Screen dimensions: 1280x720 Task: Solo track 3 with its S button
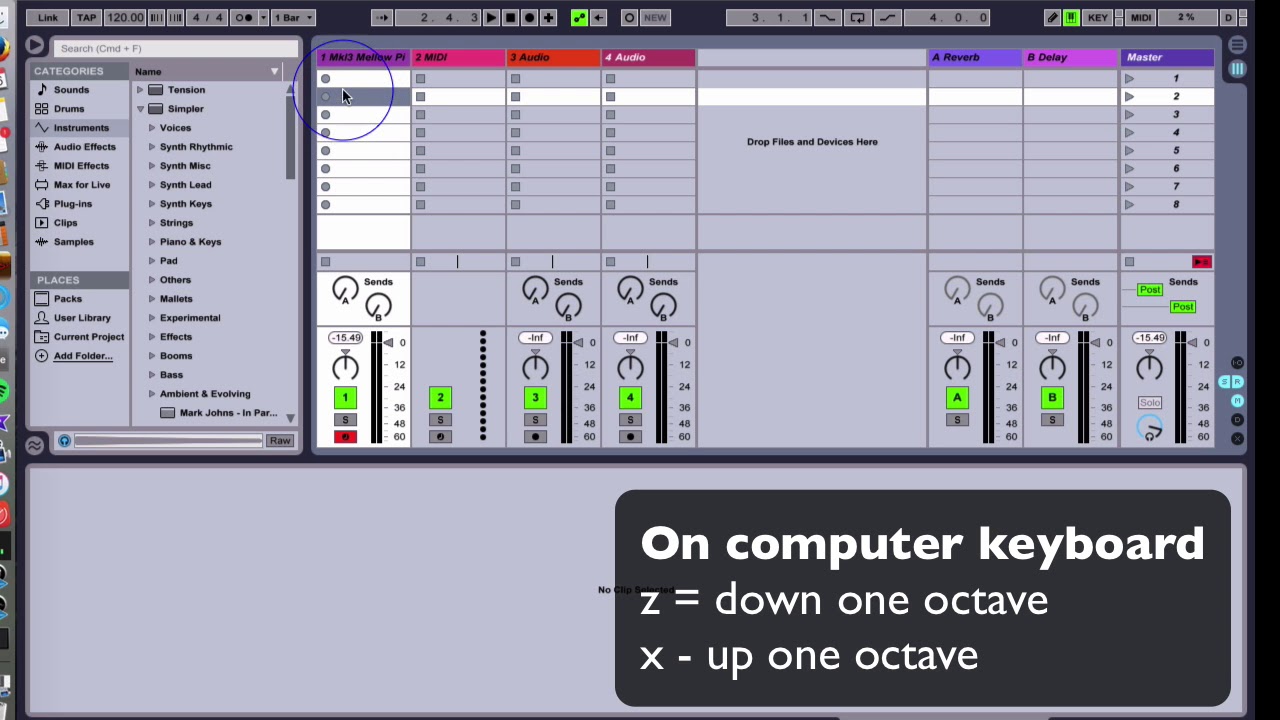click(x=535, y=420)
